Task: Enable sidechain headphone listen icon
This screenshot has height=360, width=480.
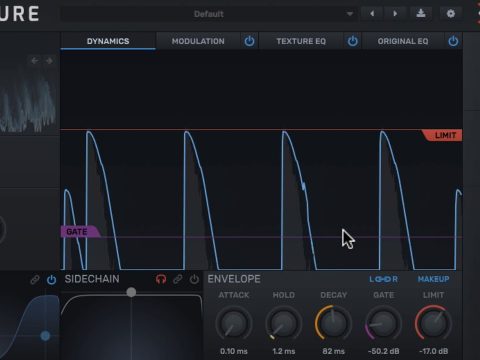Action: [161, 279]
